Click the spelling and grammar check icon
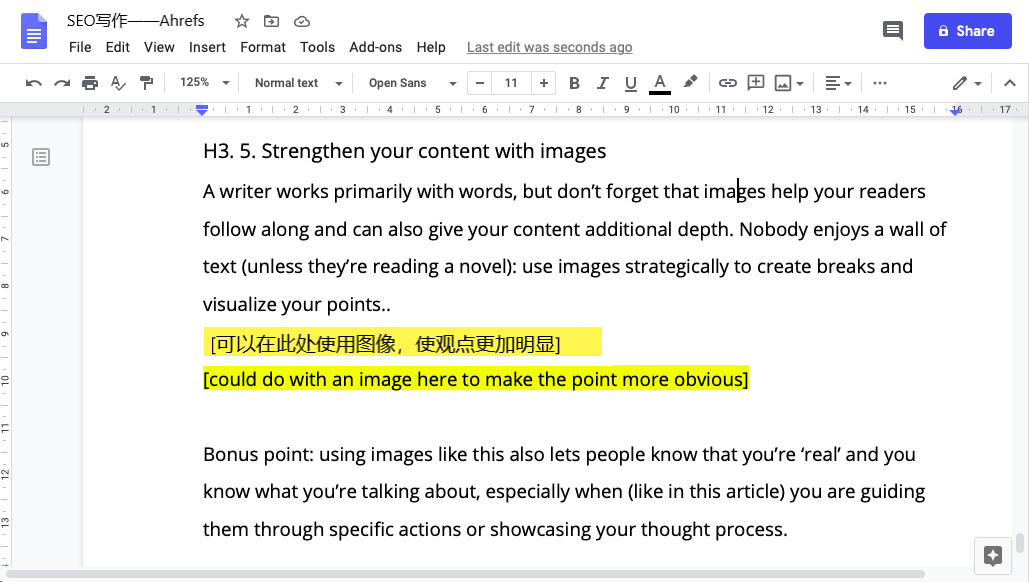This screenshot has width=1029, height=582. [118, 83]
